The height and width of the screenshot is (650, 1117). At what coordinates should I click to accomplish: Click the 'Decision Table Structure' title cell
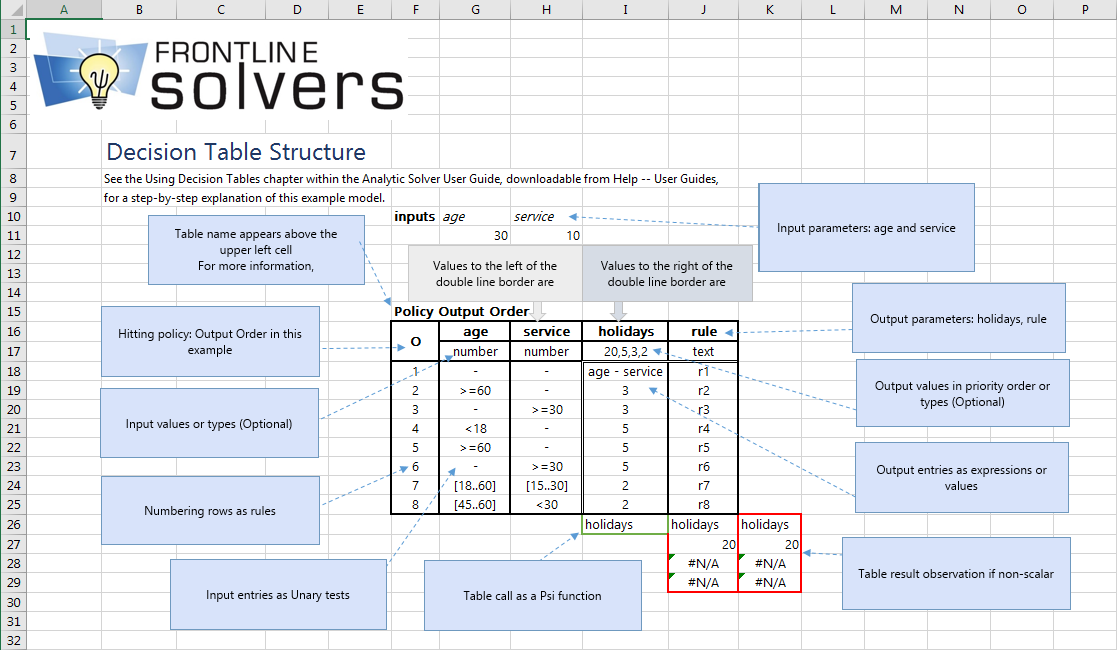coord(236,153)
